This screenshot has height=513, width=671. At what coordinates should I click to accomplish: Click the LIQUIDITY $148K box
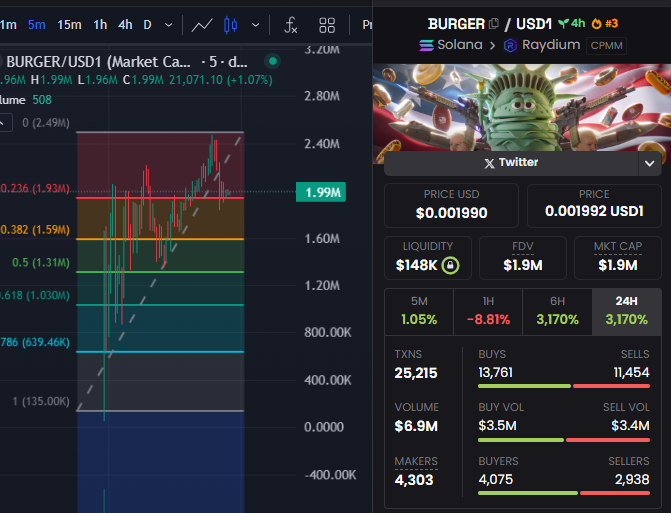pos(428,258)
